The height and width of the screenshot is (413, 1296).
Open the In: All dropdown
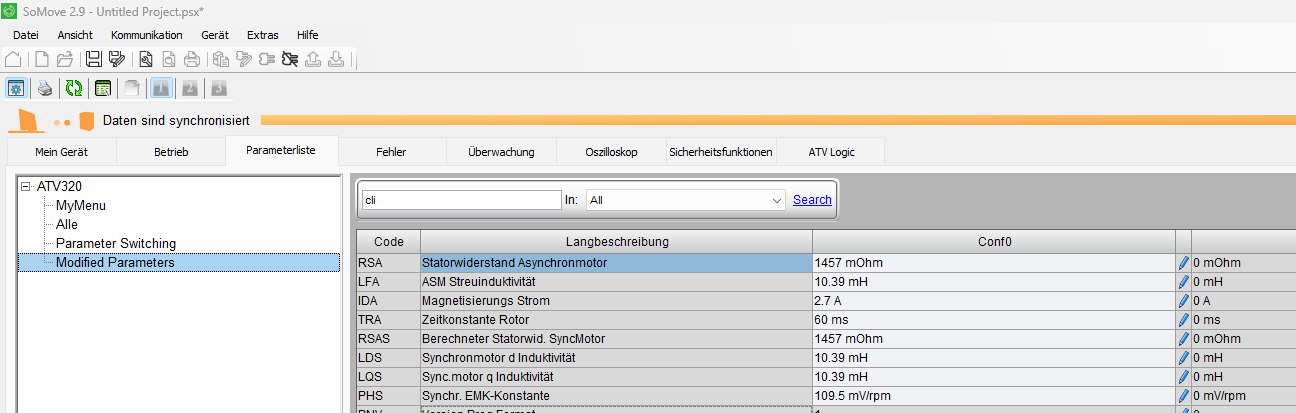(686, 200)
